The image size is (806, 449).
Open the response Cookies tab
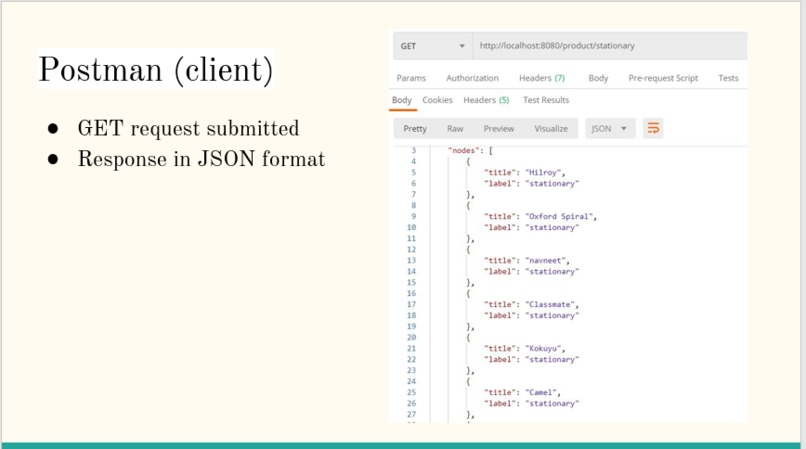pos(437,100)
